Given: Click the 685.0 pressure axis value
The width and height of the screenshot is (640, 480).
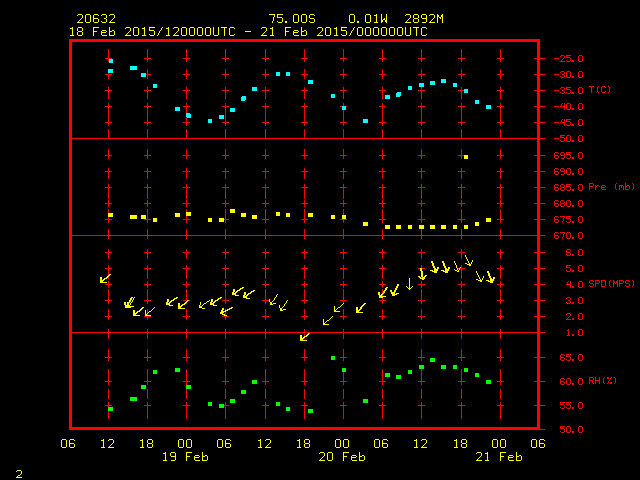Looking at the screenshot, I should 569,188.
